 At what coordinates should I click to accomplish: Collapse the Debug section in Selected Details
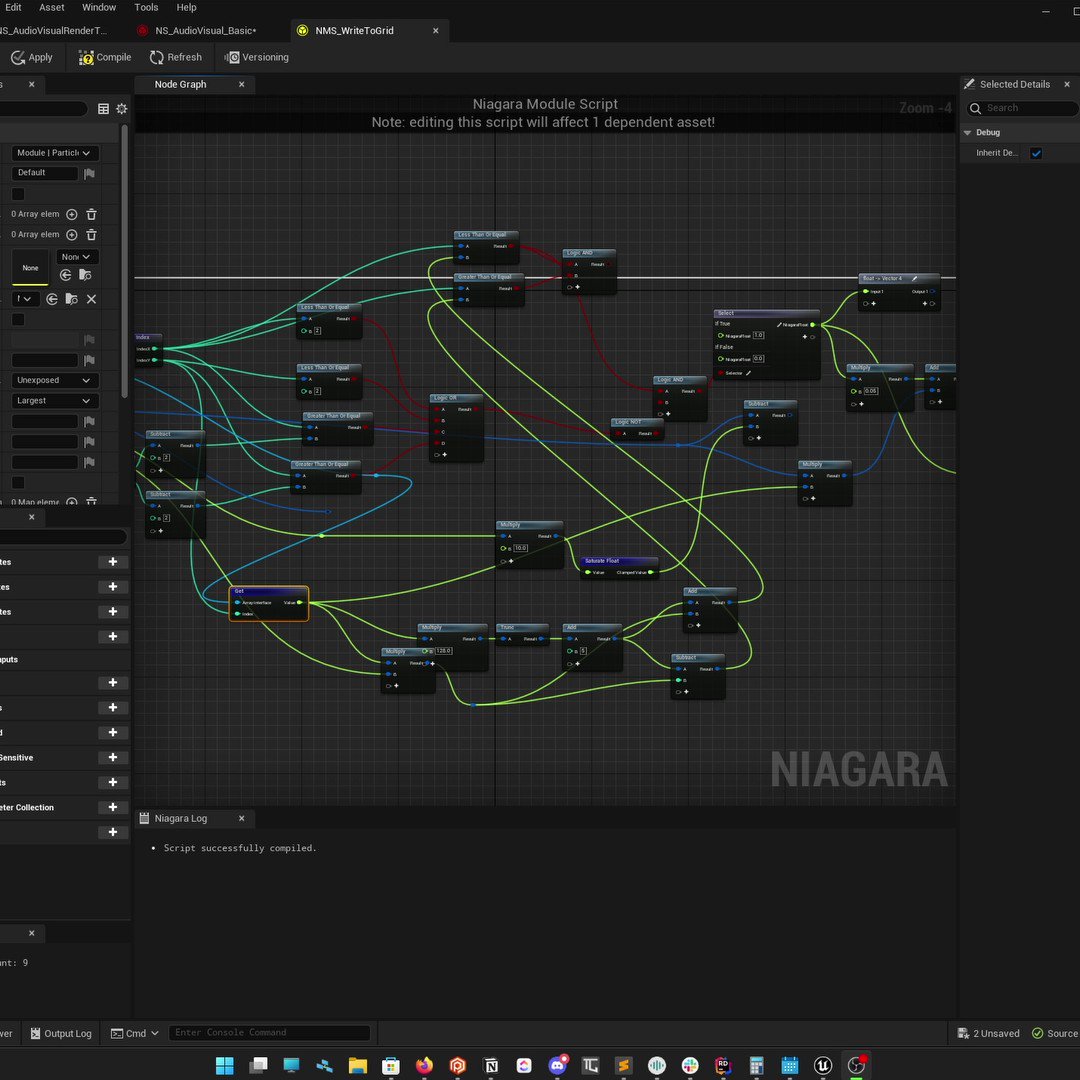coord(967,131)
